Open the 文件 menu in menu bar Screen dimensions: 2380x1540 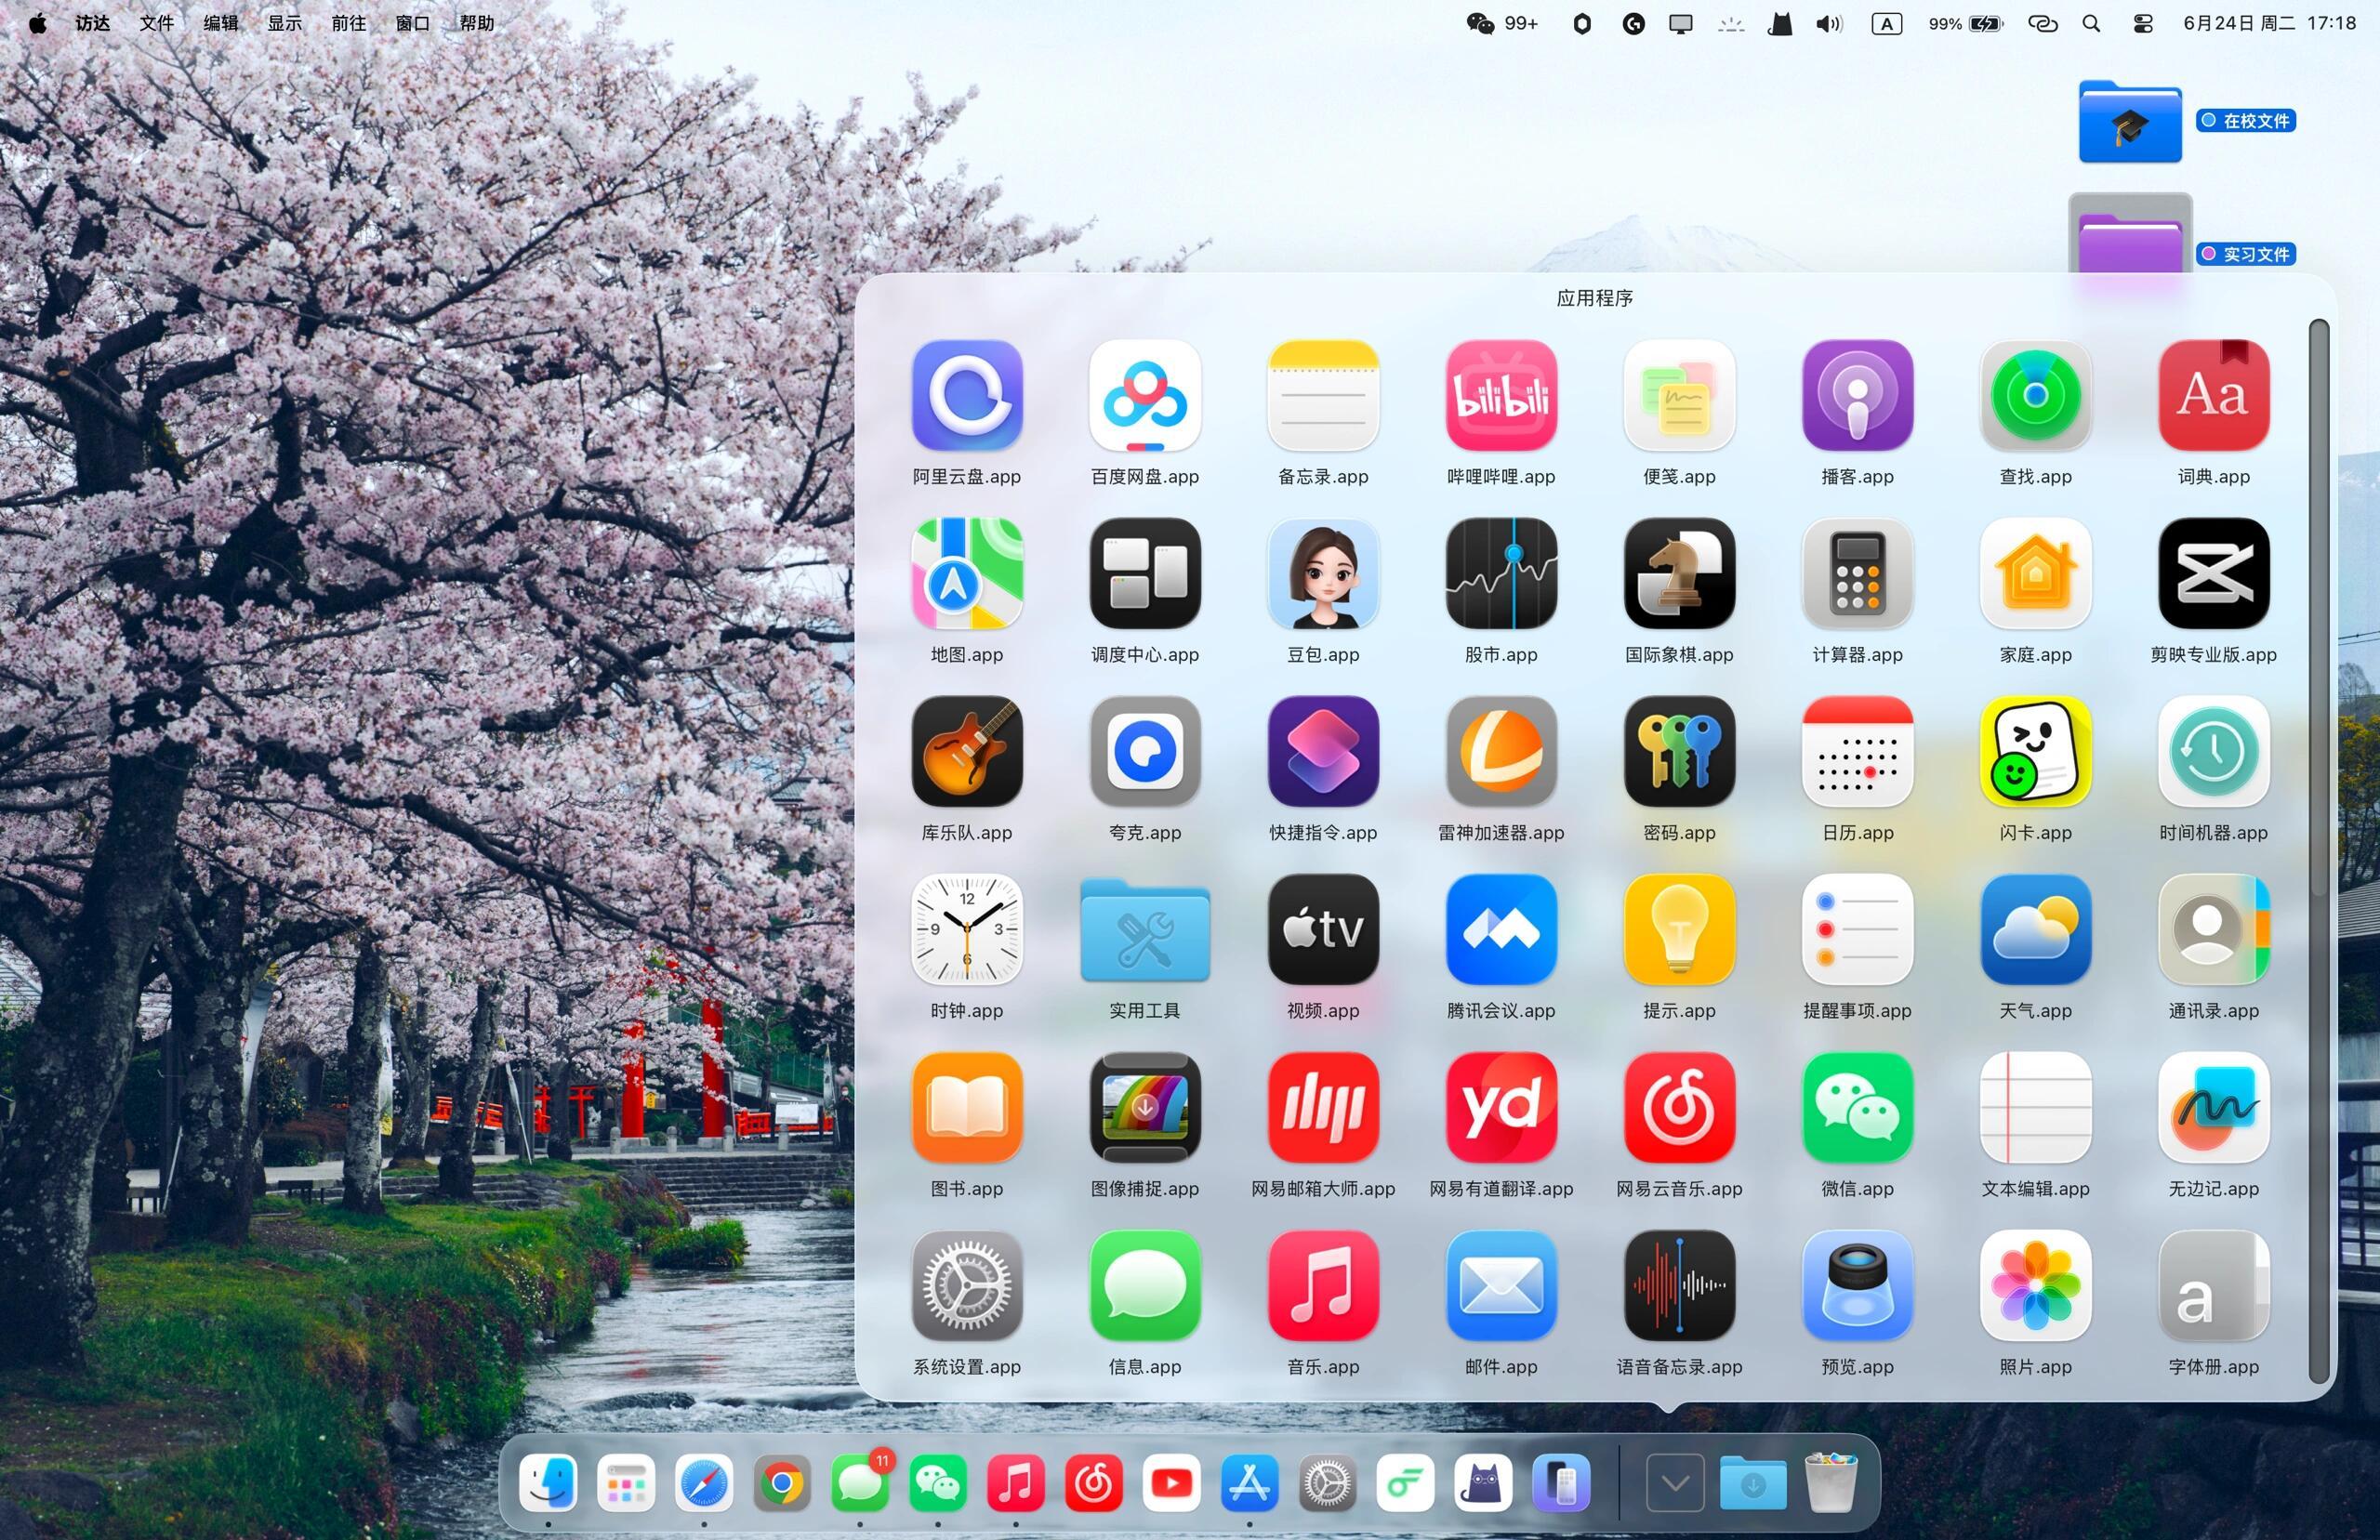[156, 23]
